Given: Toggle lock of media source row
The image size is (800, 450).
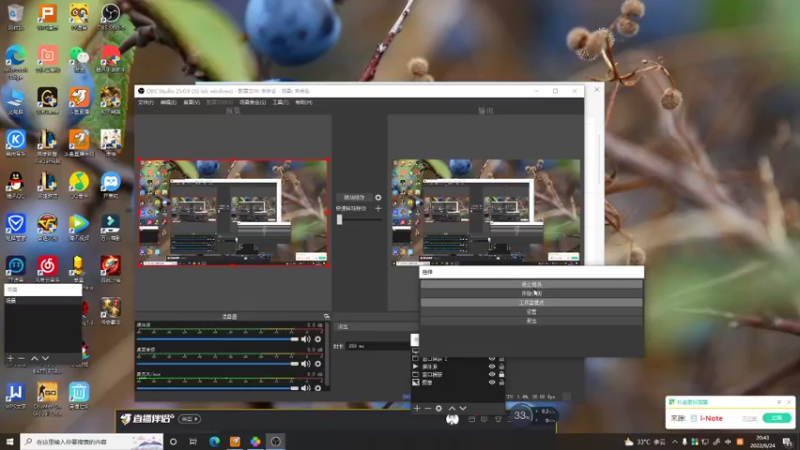Looking at the screenshot, I should pyautogui.click(x=502, y=366).
